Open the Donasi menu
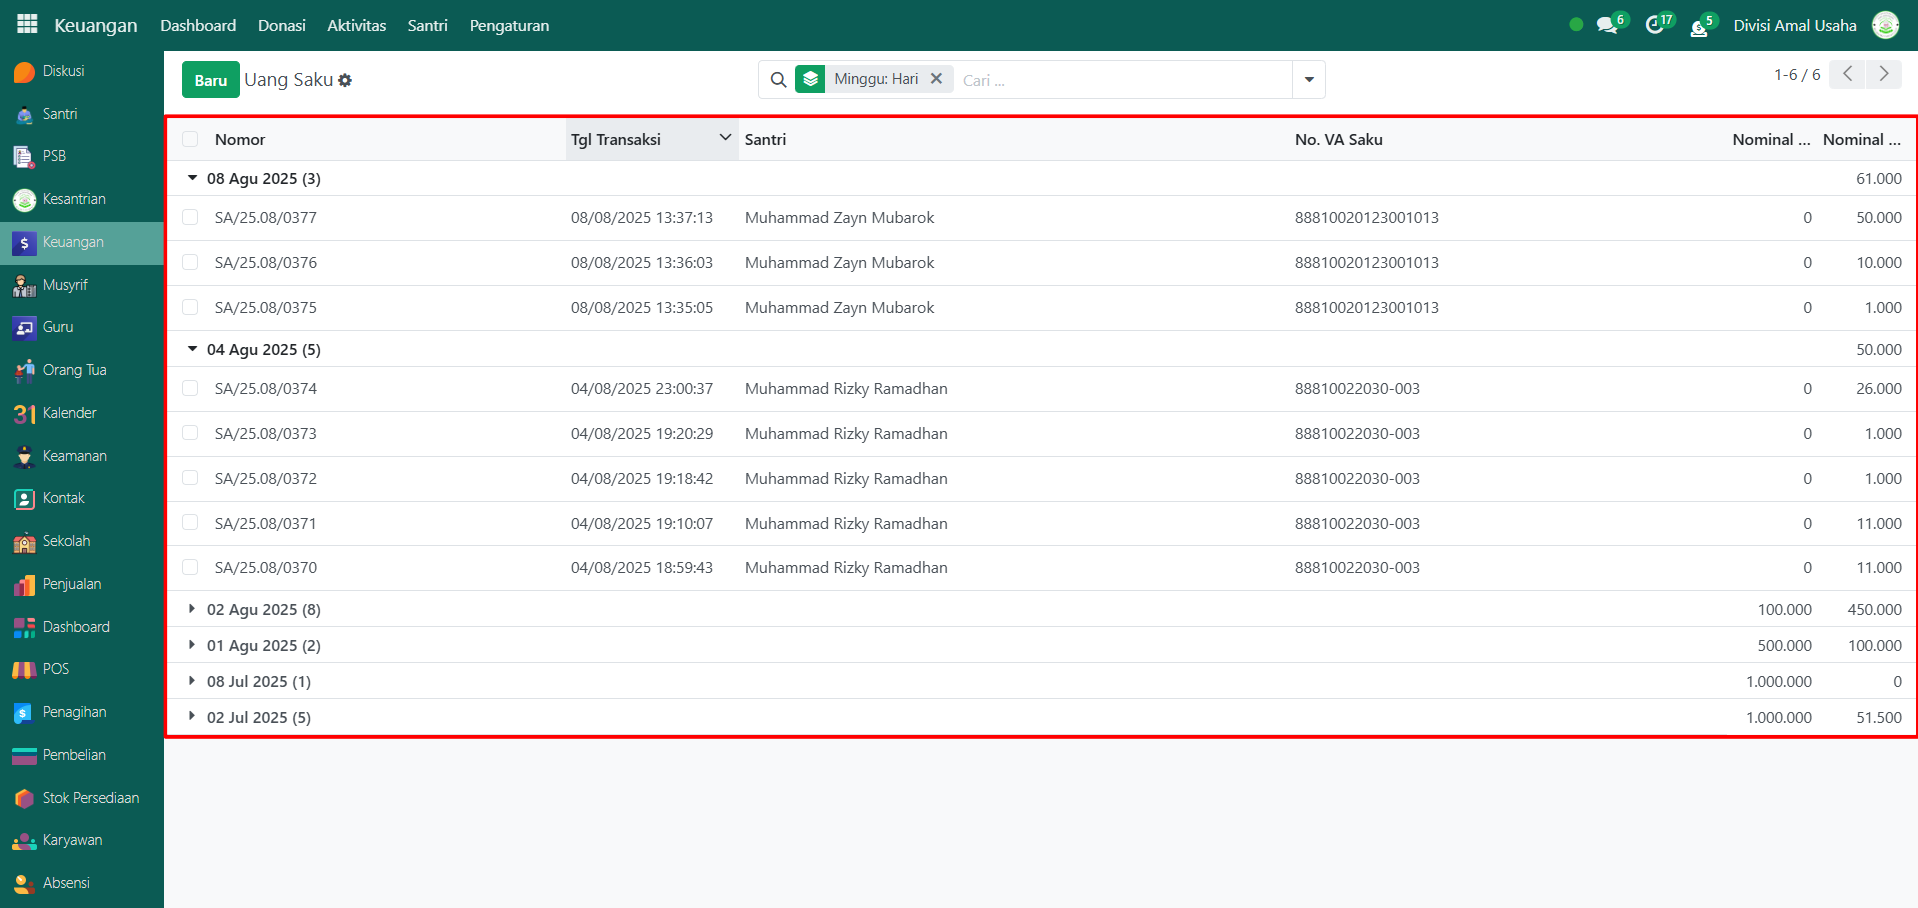Image resolution: width=1918 pixels, height=908 pixels. (x=281, y=26)
